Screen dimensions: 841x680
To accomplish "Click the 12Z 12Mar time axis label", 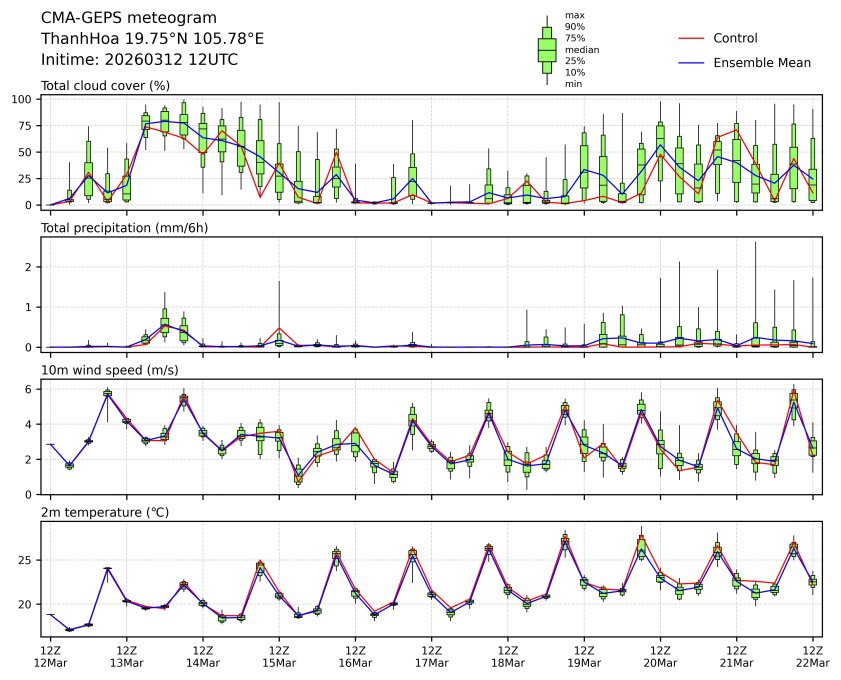I will click(x=50, y=655).
